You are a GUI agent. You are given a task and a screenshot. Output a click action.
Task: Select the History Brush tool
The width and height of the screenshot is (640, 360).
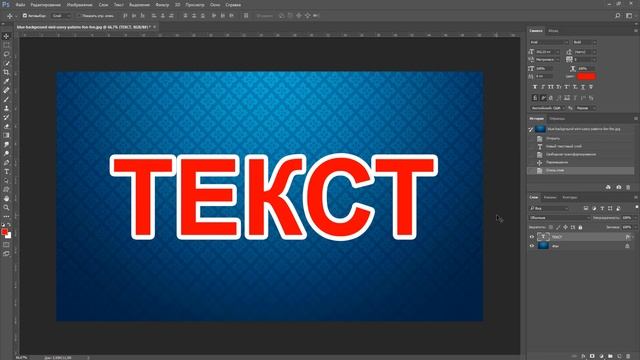6,117
